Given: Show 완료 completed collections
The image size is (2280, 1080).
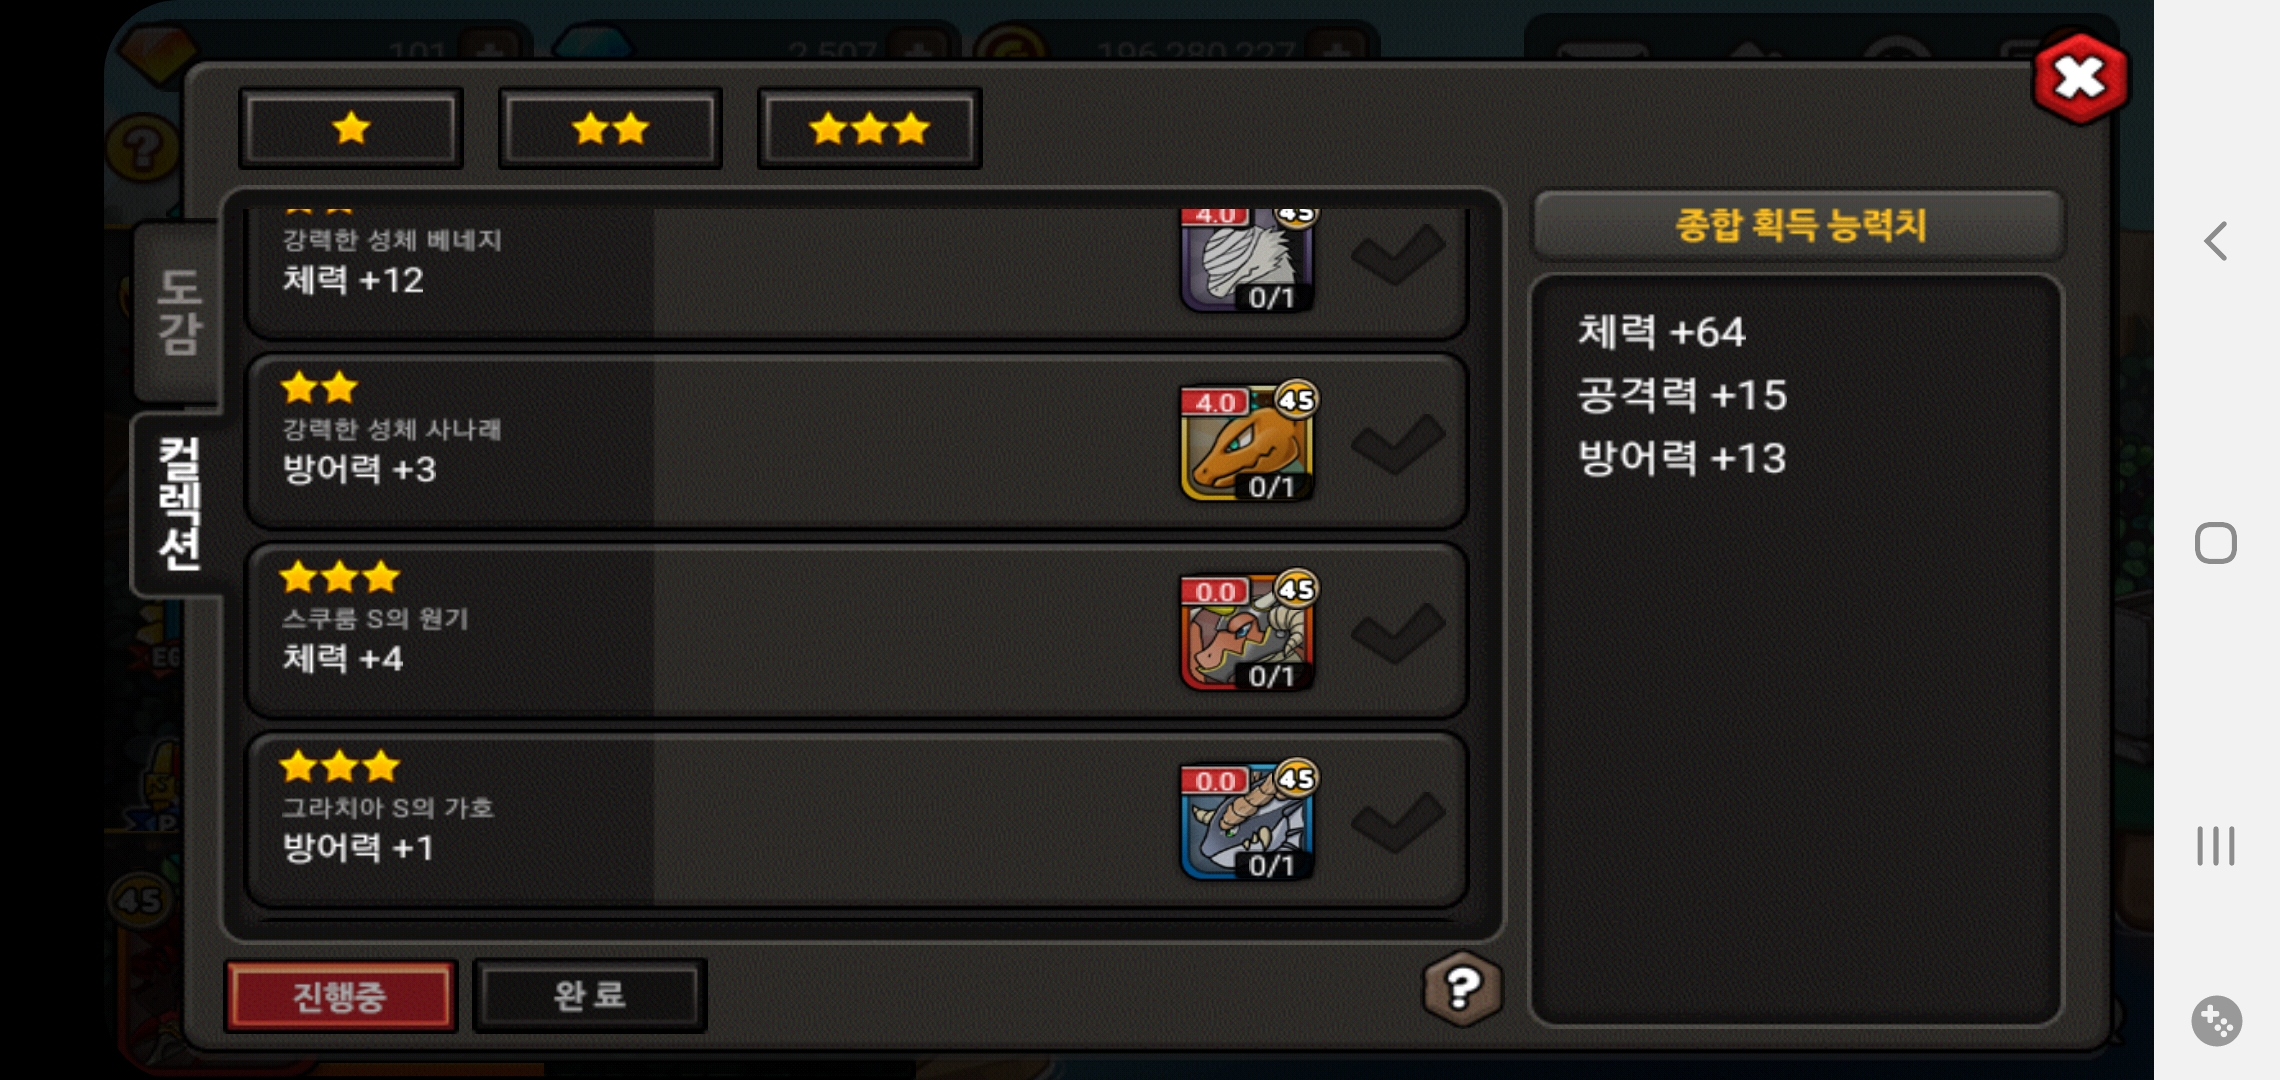Looking at the screenshot, I should [590, 995].
